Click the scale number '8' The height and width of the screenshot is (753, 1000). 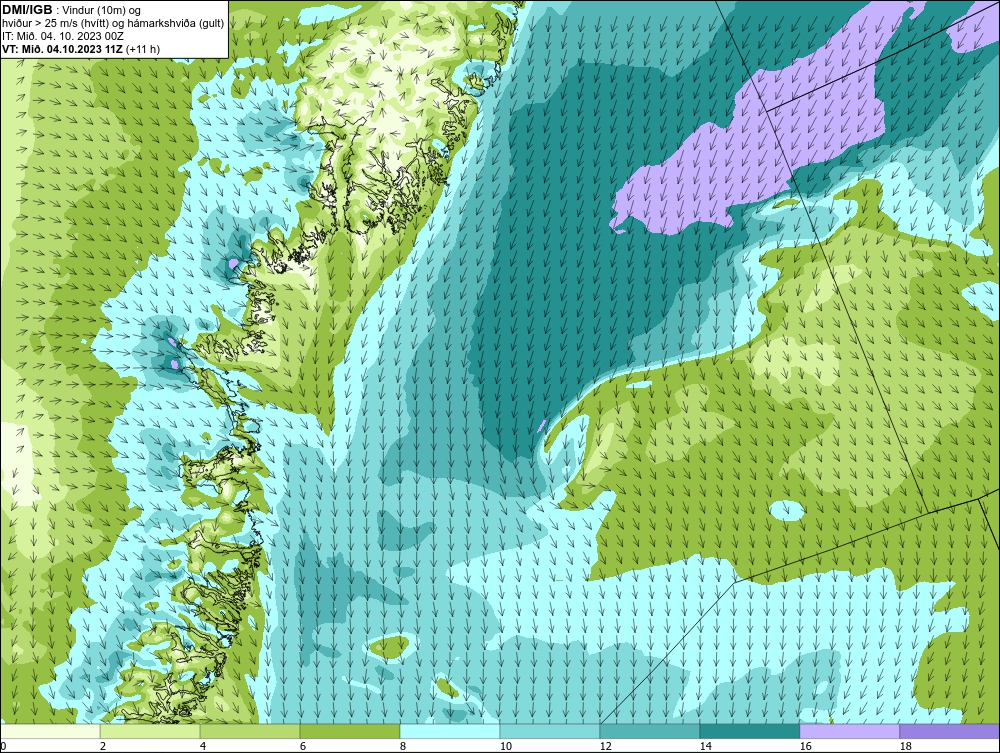[402, 746]
